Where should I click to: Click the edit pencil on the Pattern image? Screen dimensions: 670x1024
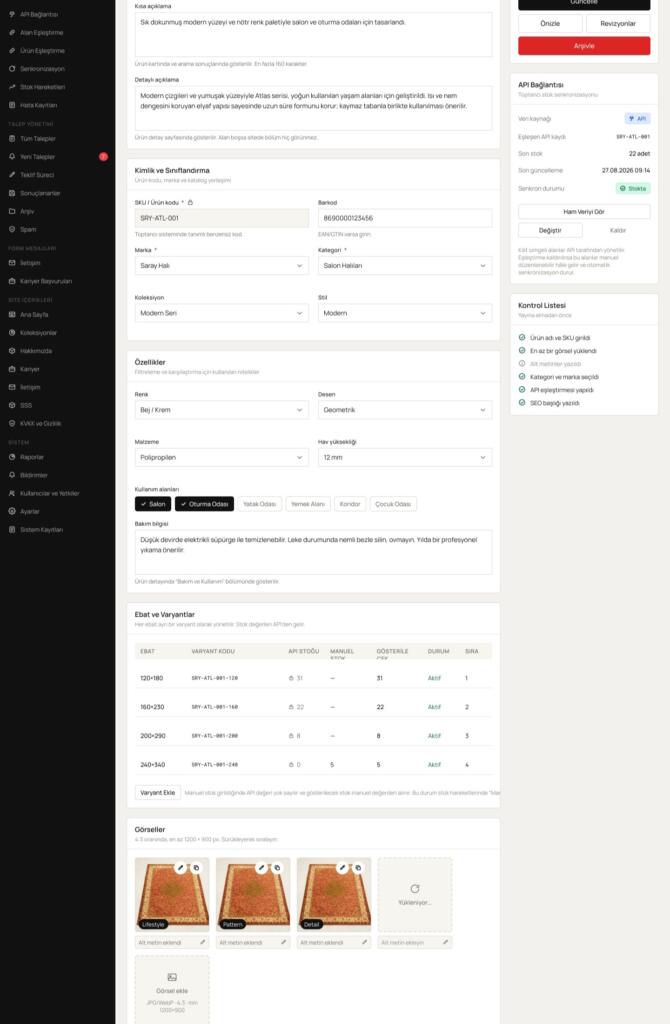pos(262,868)
